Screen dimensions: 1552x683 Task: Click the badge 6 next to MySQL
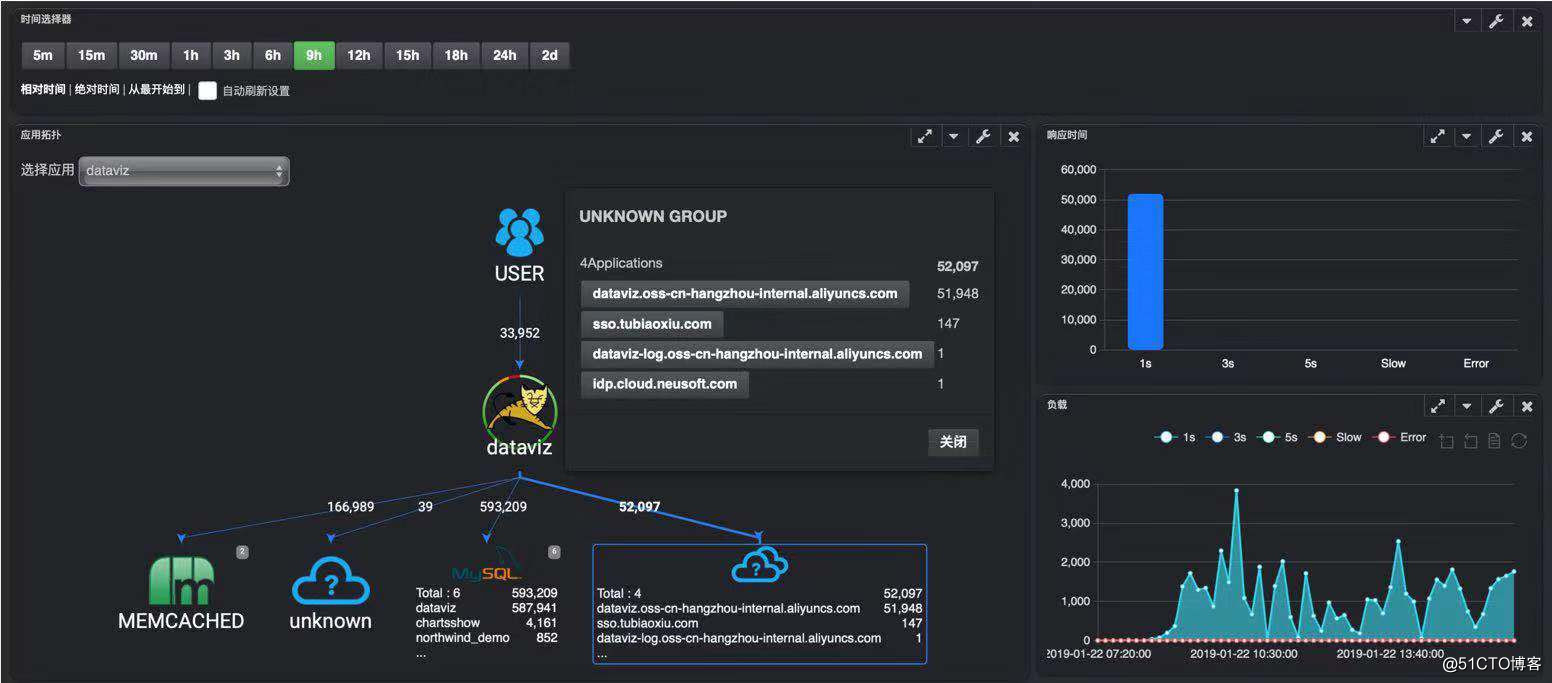coord(554,551)
